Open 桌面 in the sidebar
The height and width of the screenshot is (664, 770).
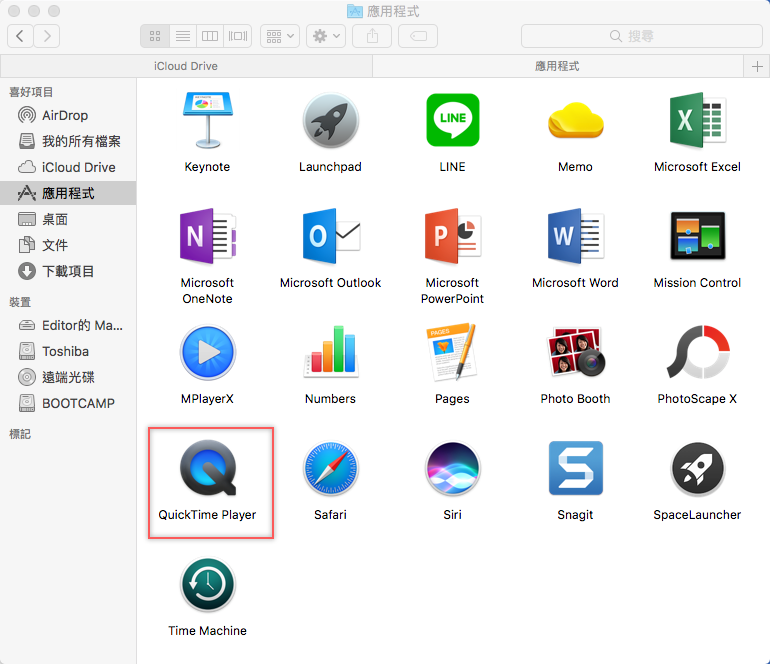coord(68,220)
